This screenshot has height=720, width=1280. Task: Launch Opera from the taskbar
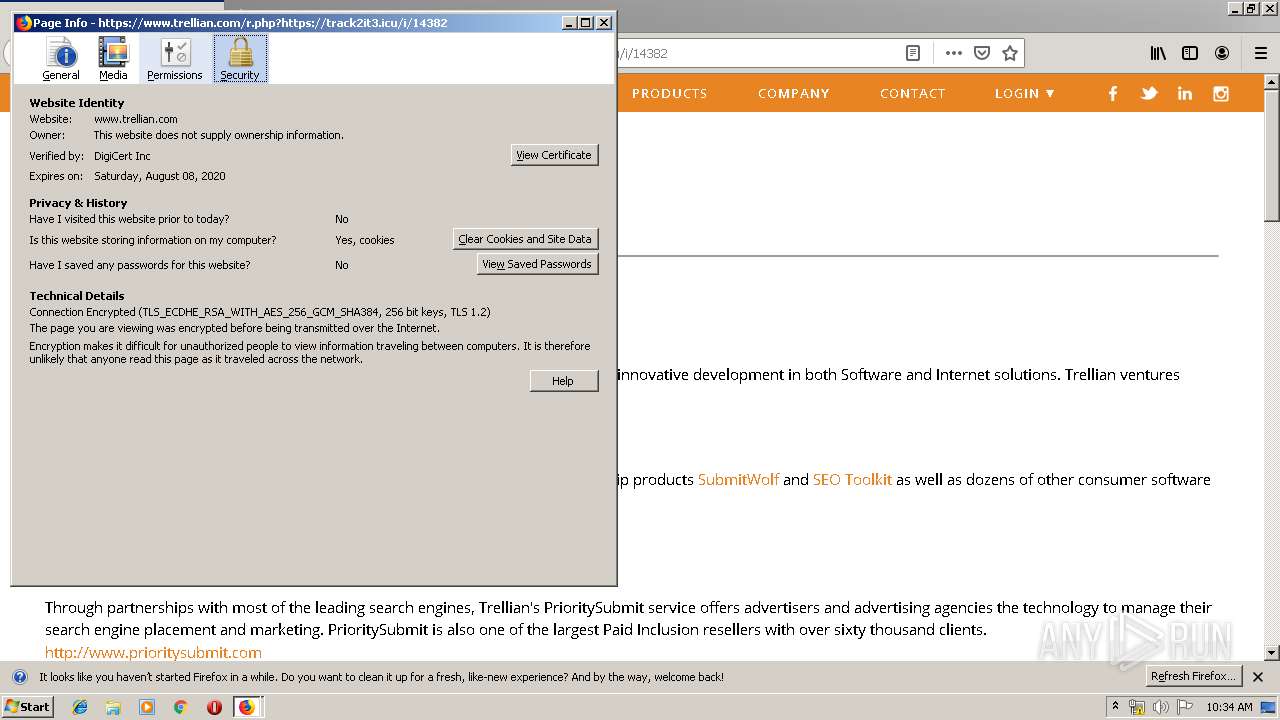[x=214, y=707]
